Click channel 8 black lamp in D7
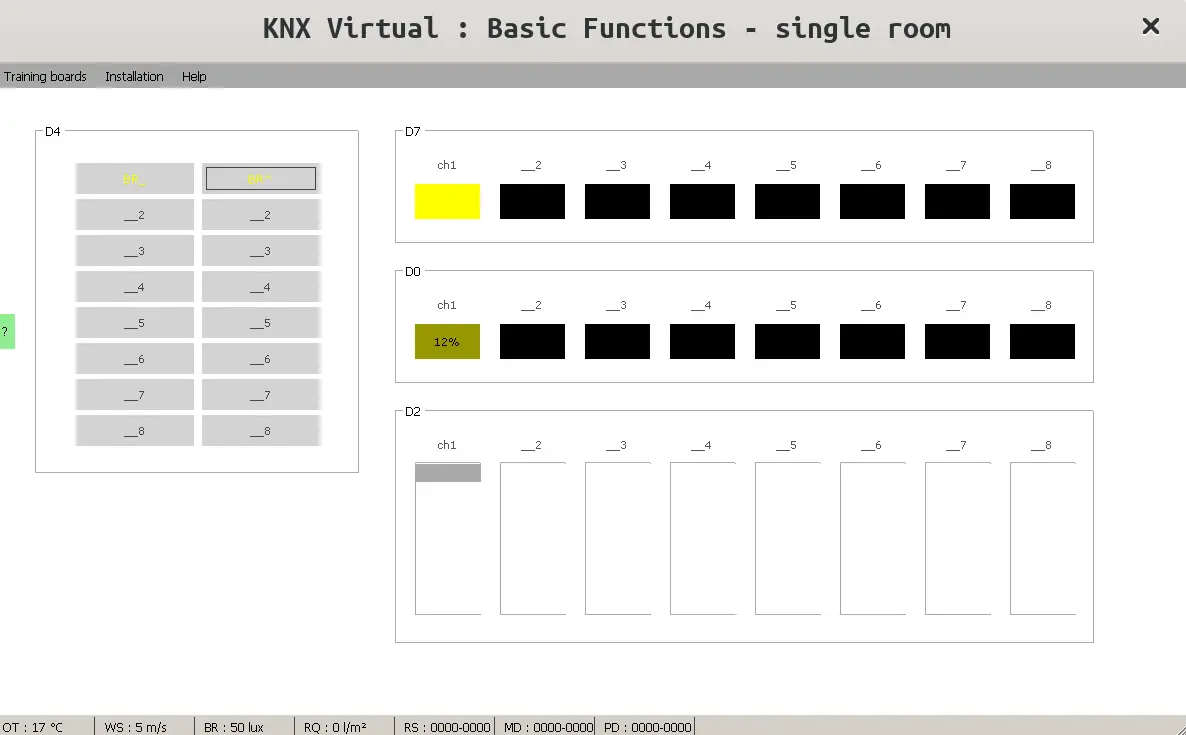The height and width of the screenshot is (735, 1186). [x=1042, y=201]
